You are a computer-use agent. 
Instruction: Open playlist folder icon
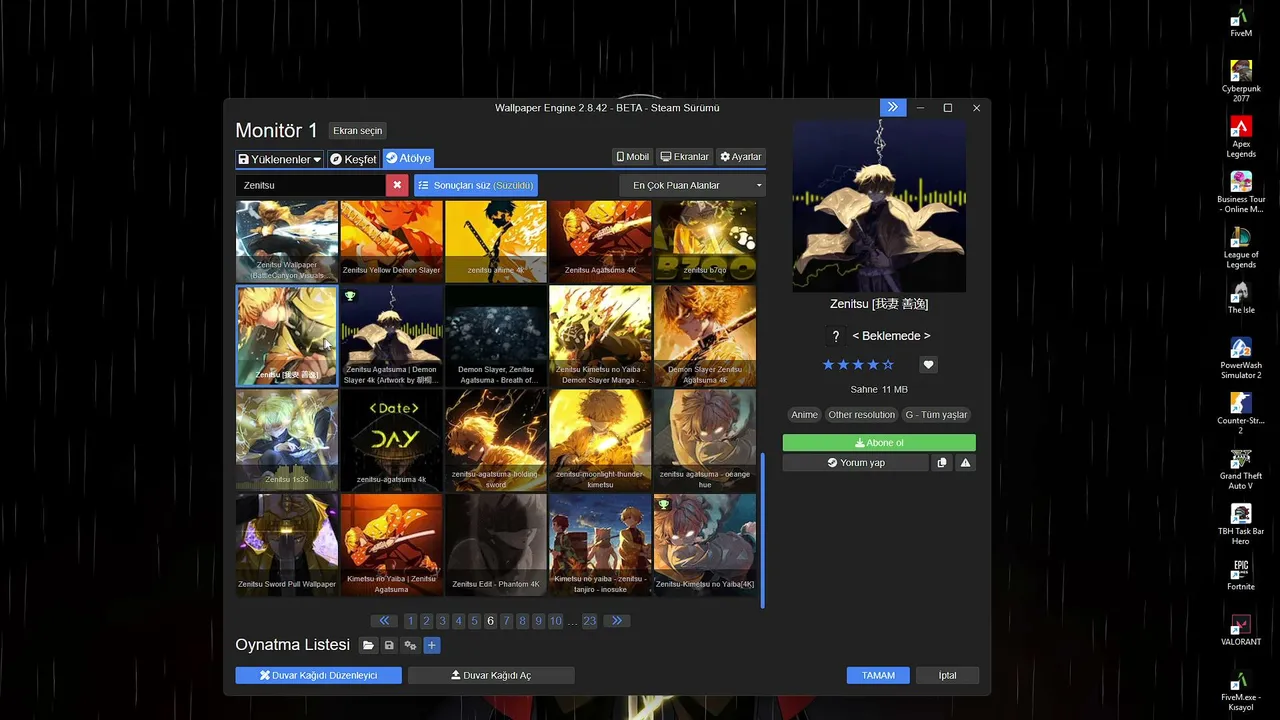click(x=368, y=646)
